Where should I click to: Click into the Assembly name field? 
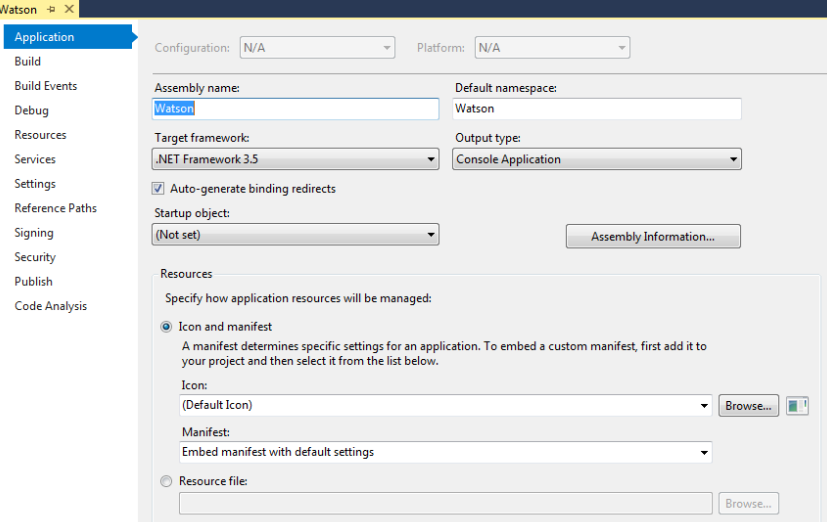pyautogui.click(x=295, y=109)
